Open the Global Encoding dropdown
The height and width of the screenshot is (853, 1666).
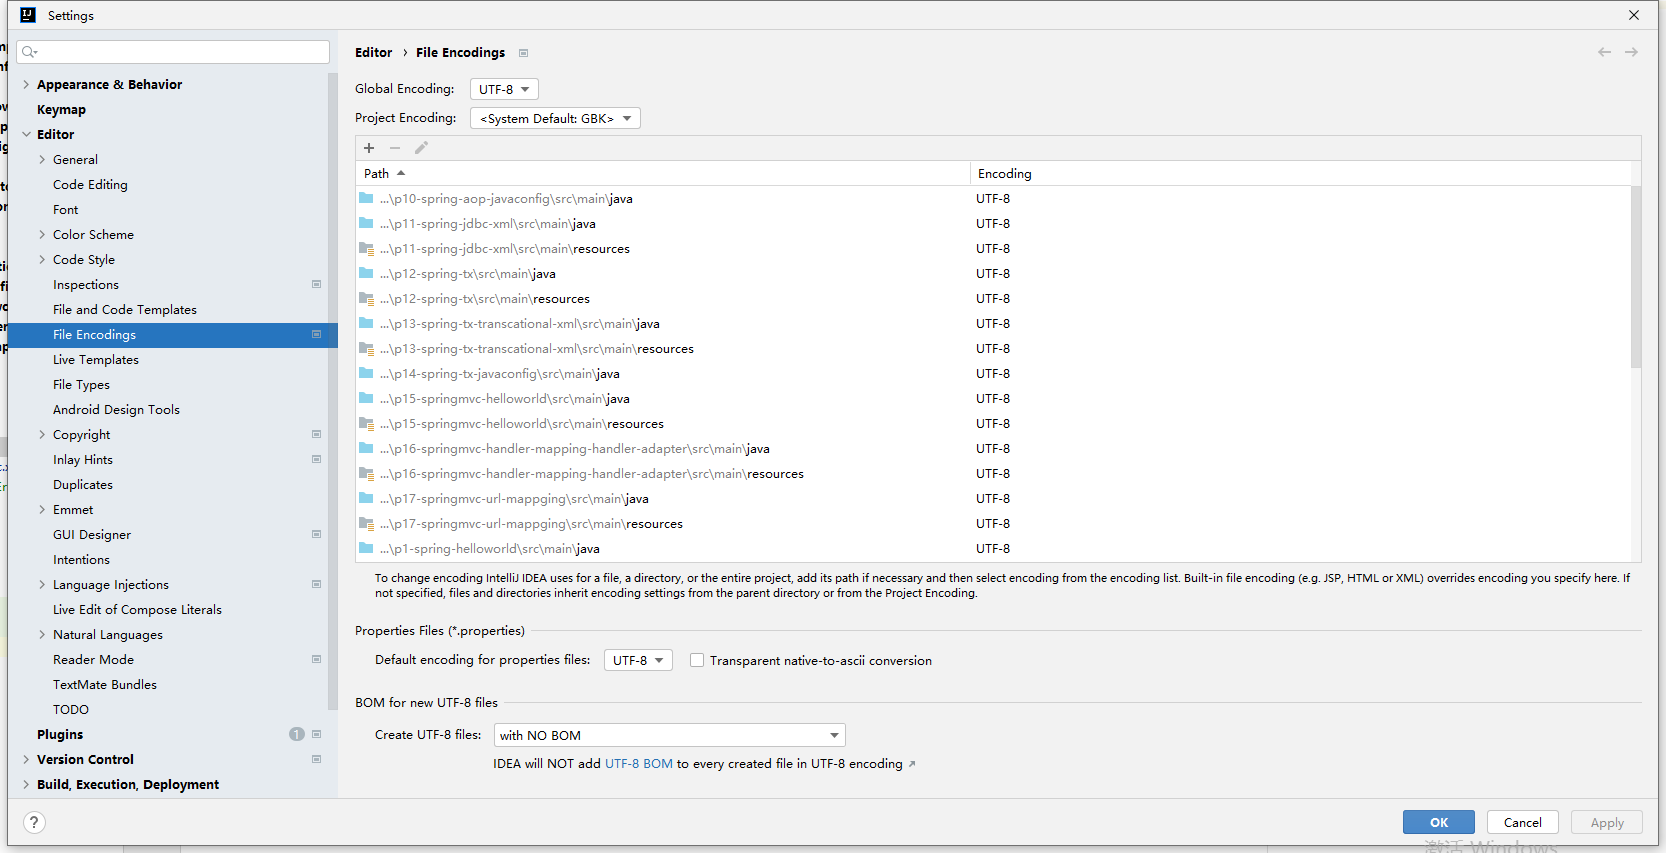pyautogui.click(x=504, y=89)
